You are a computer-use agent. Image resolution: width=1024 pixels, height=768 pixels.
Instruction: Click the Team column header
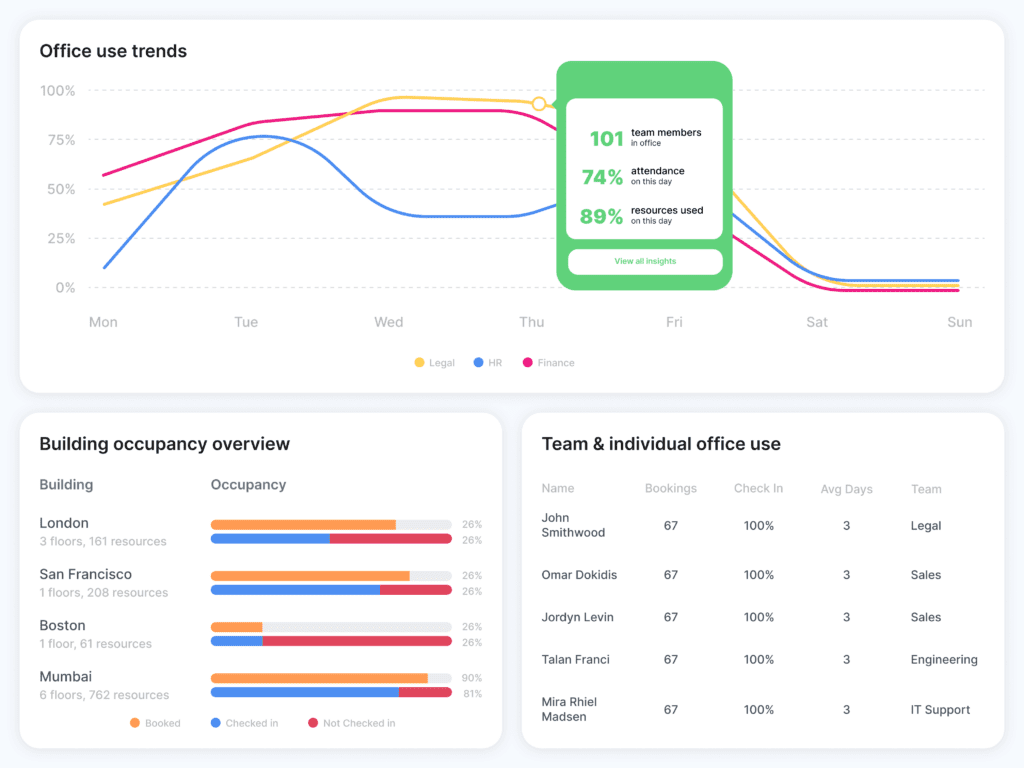[x=926, y=489]
